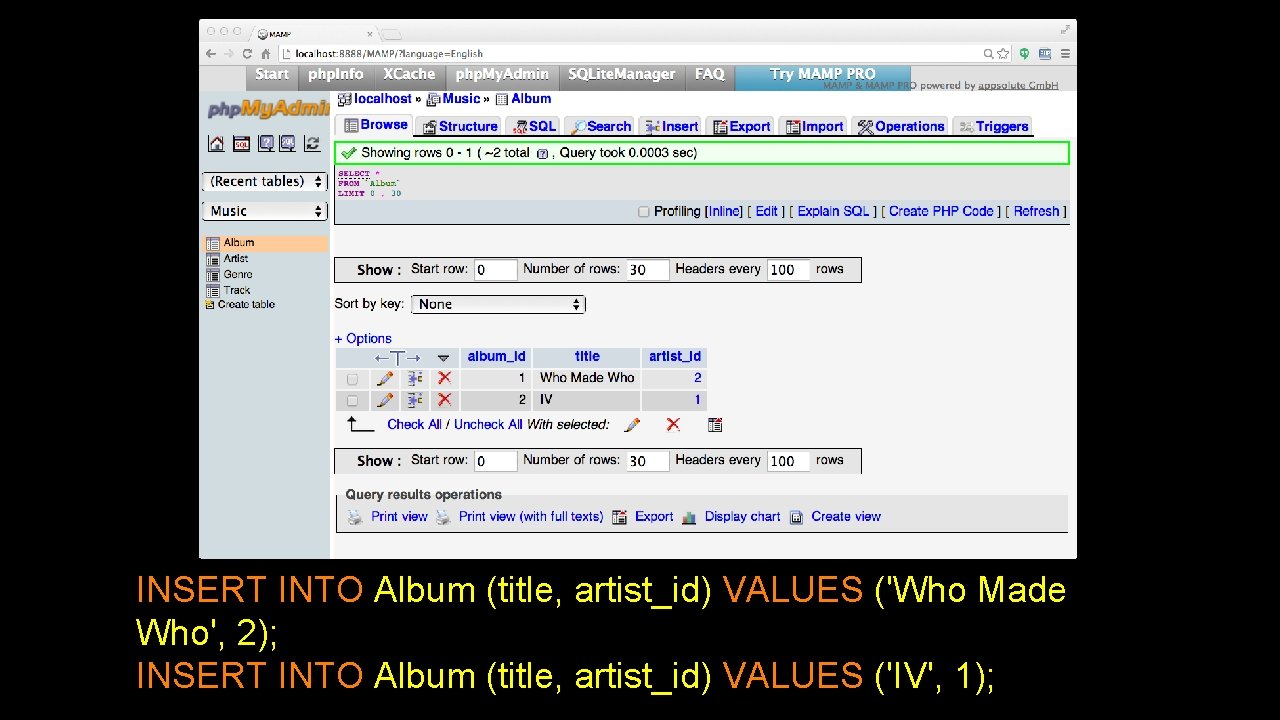Open the Triggers tab
This screenshot has width=1280, height=720.
[992, 127]
